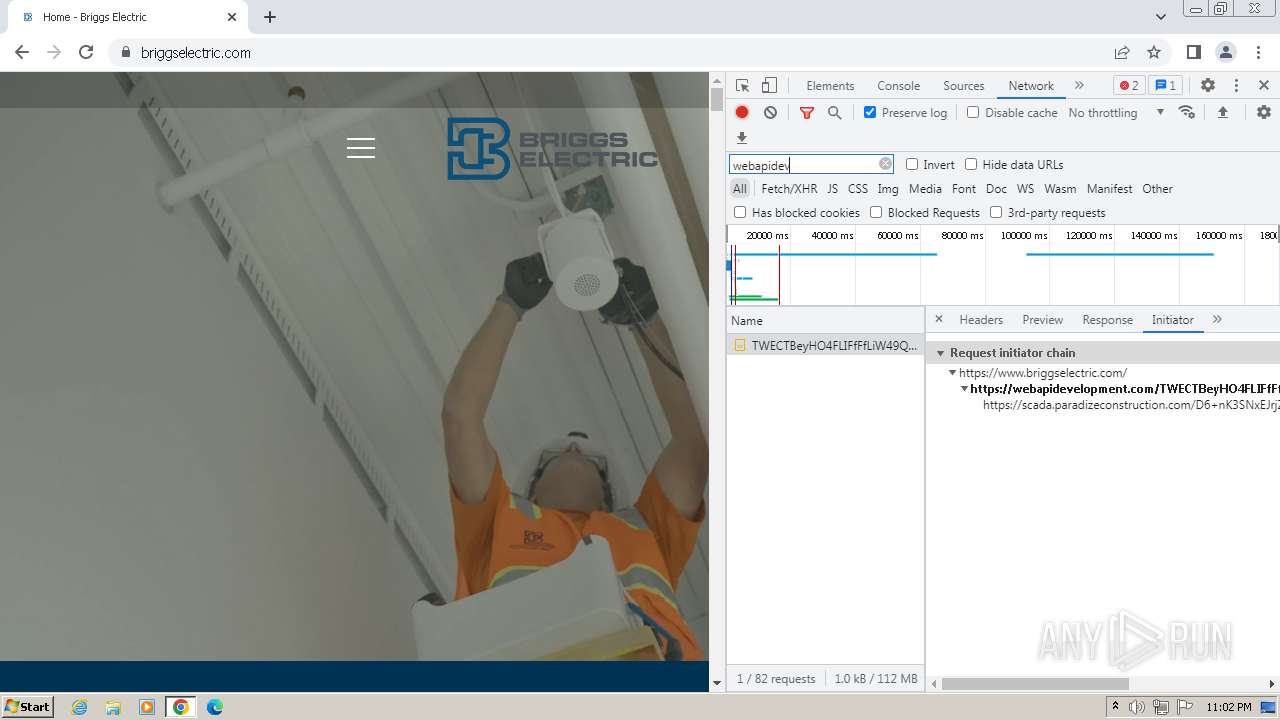This screenshot has width=1280, height=720.
Task: Enable Has blocked cookies filter
Action: pos(740,212)
